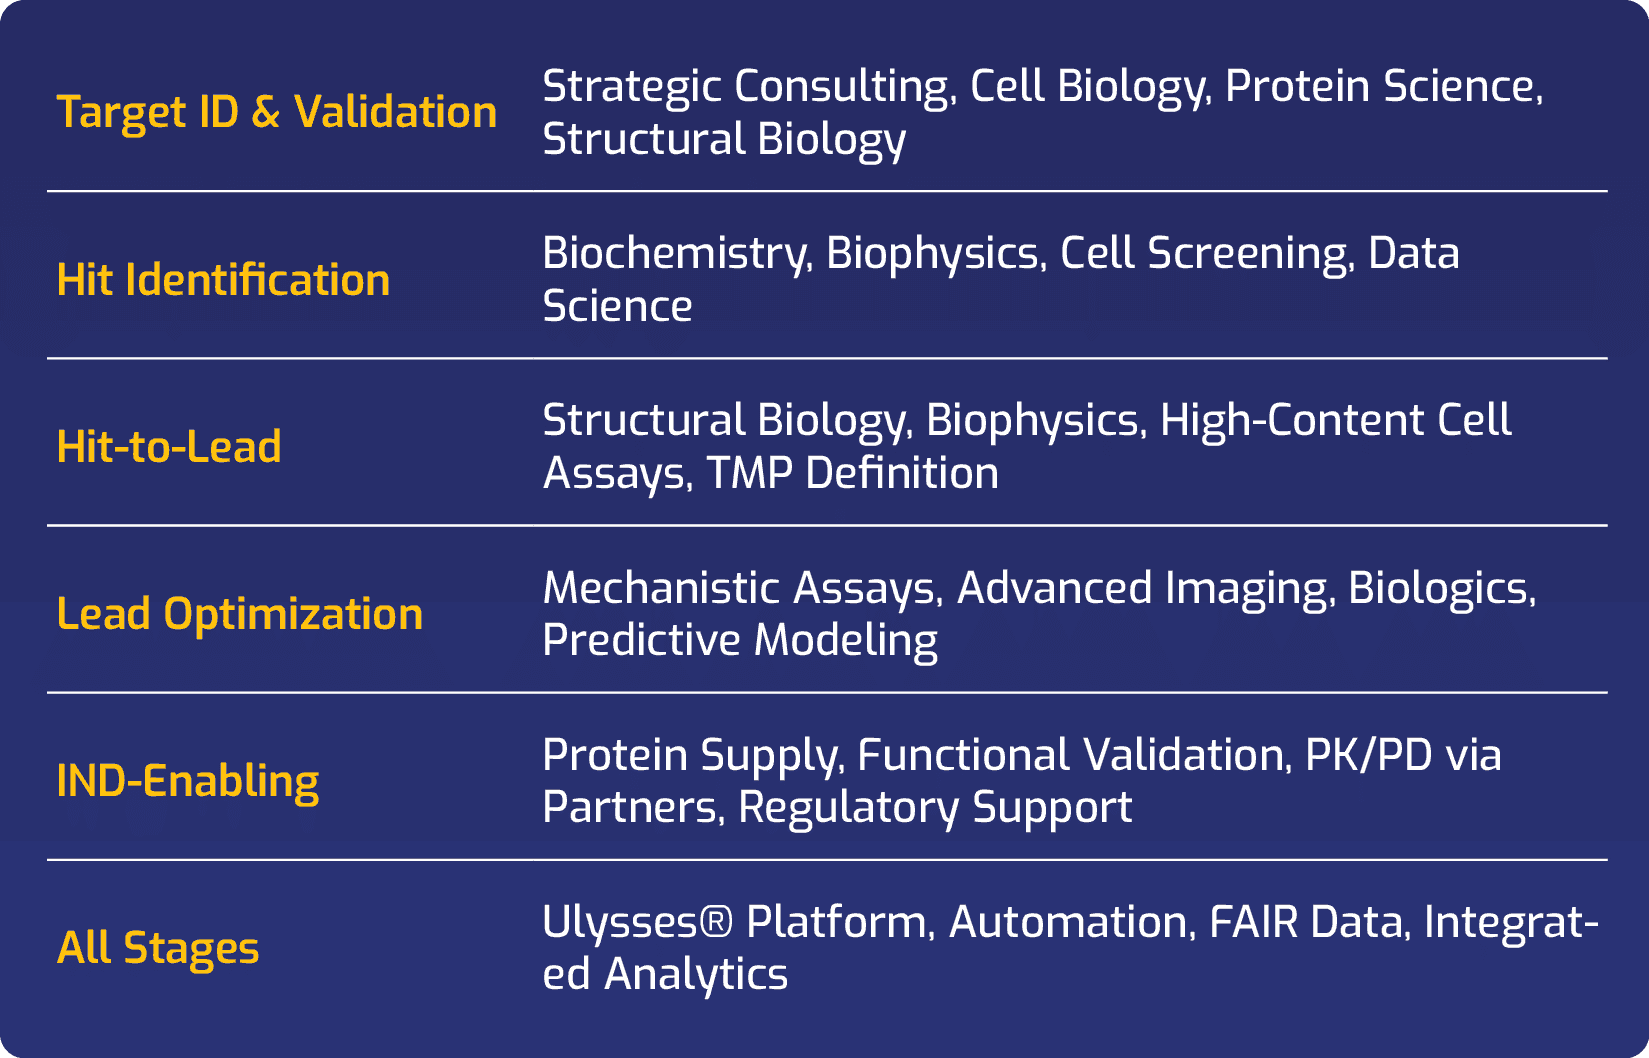Click the Target ID & Validation heading

276,112
